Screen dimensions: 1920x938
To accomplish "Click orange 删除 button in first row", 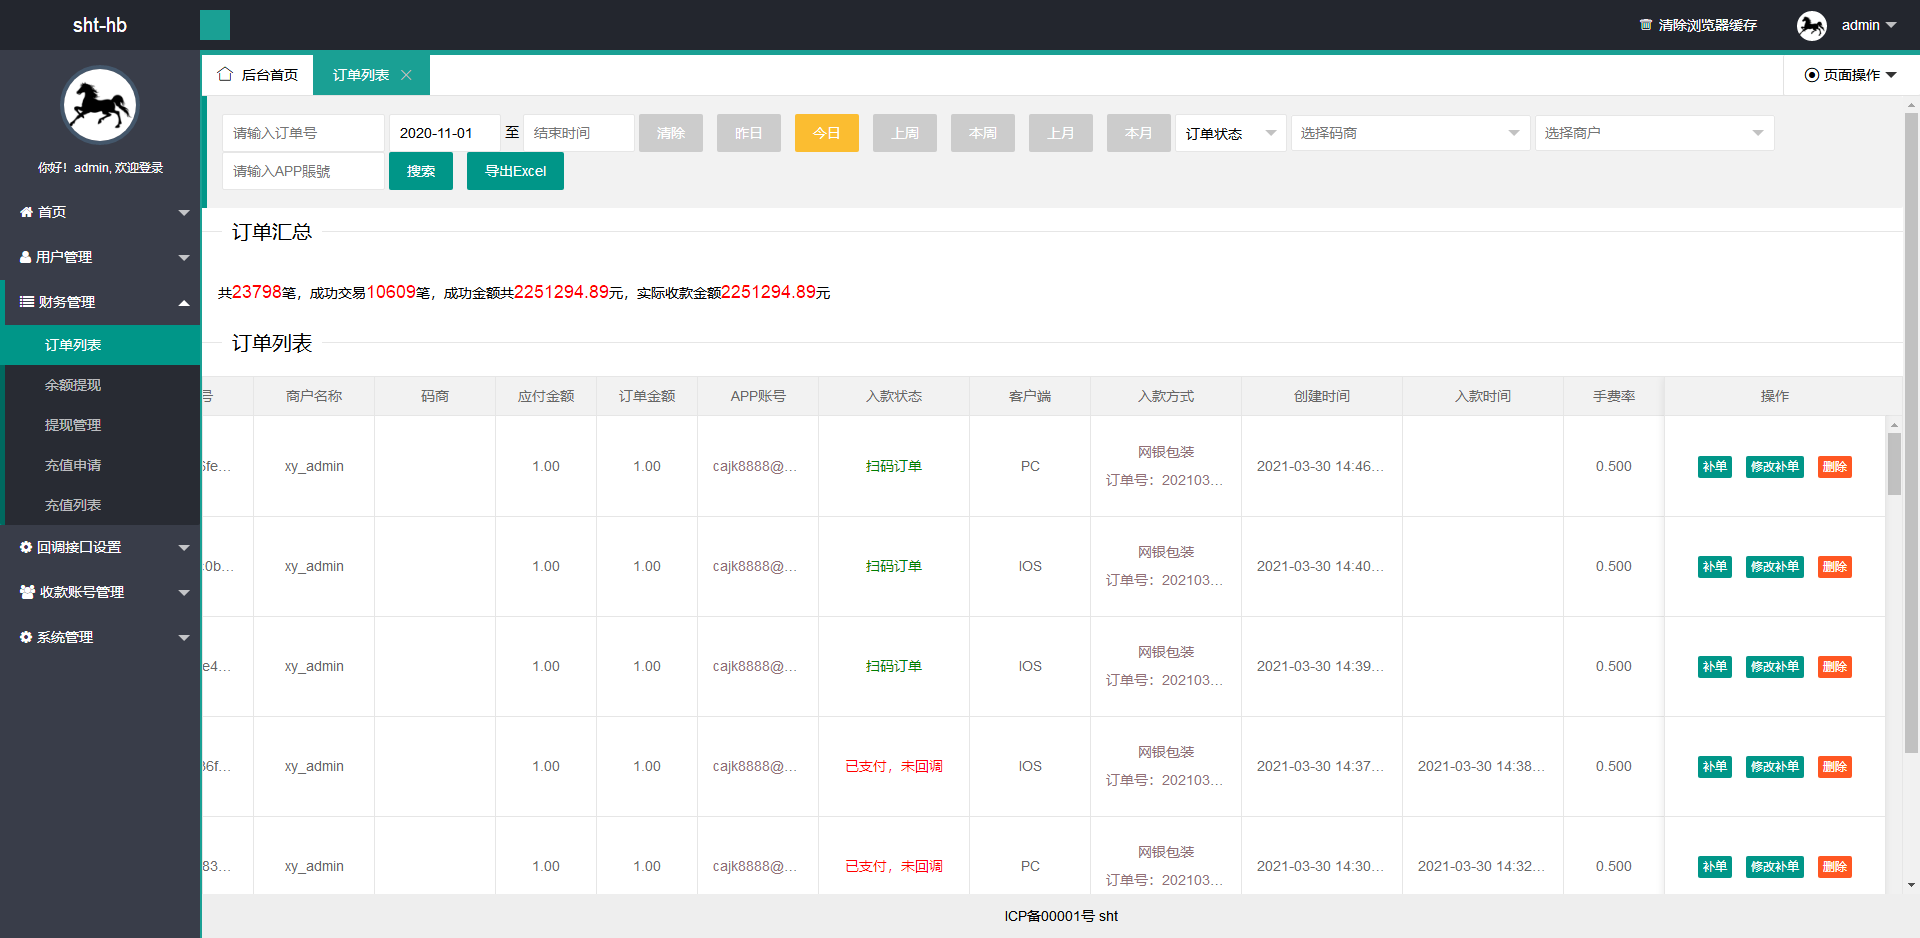I will click(1834, 467).
